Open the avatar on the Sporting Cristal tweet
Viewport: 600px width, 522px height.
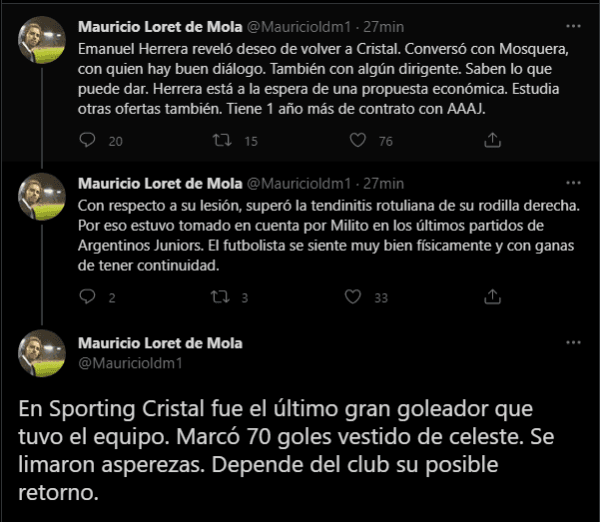pyautogui.click(x=43, y=353)
